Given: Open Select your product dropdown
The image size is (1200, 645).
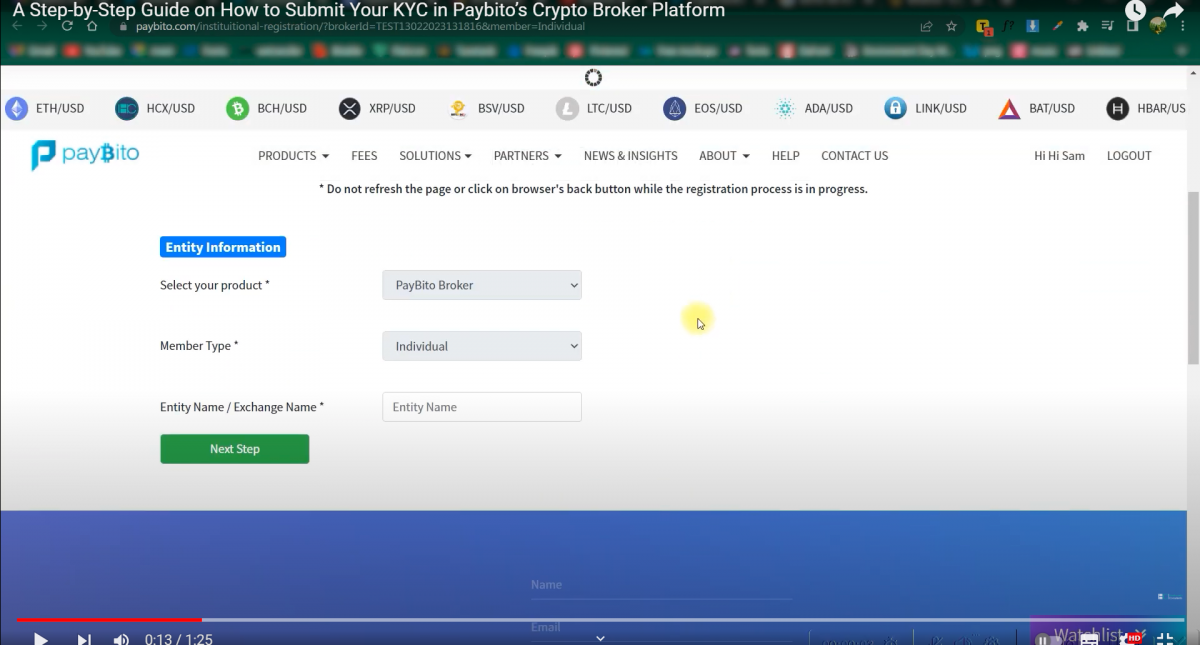Looking at the screenshot, I should click(482, 285).
